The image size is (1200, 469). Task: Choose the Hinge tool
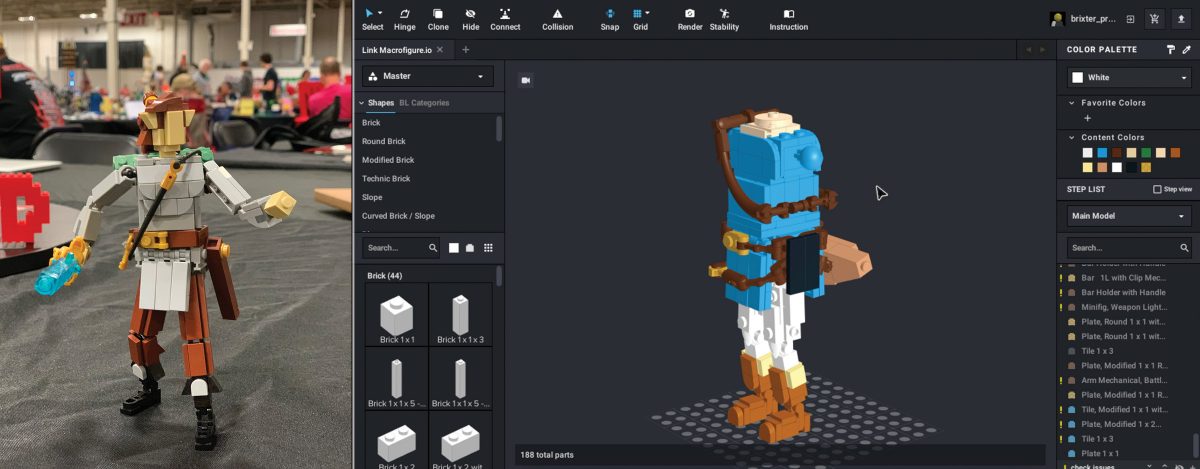(405, 19)
